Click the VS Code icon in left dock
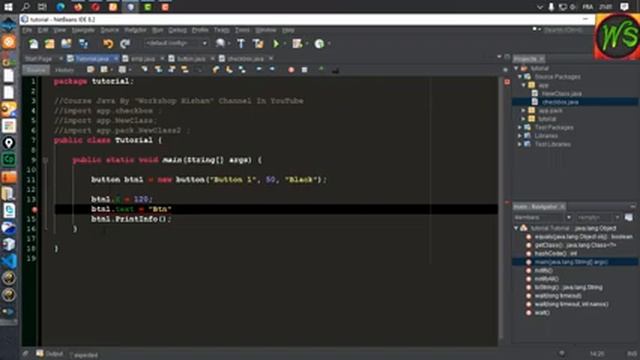The height and width of the screenshot is (360, 640). click(x=9, y=261)
